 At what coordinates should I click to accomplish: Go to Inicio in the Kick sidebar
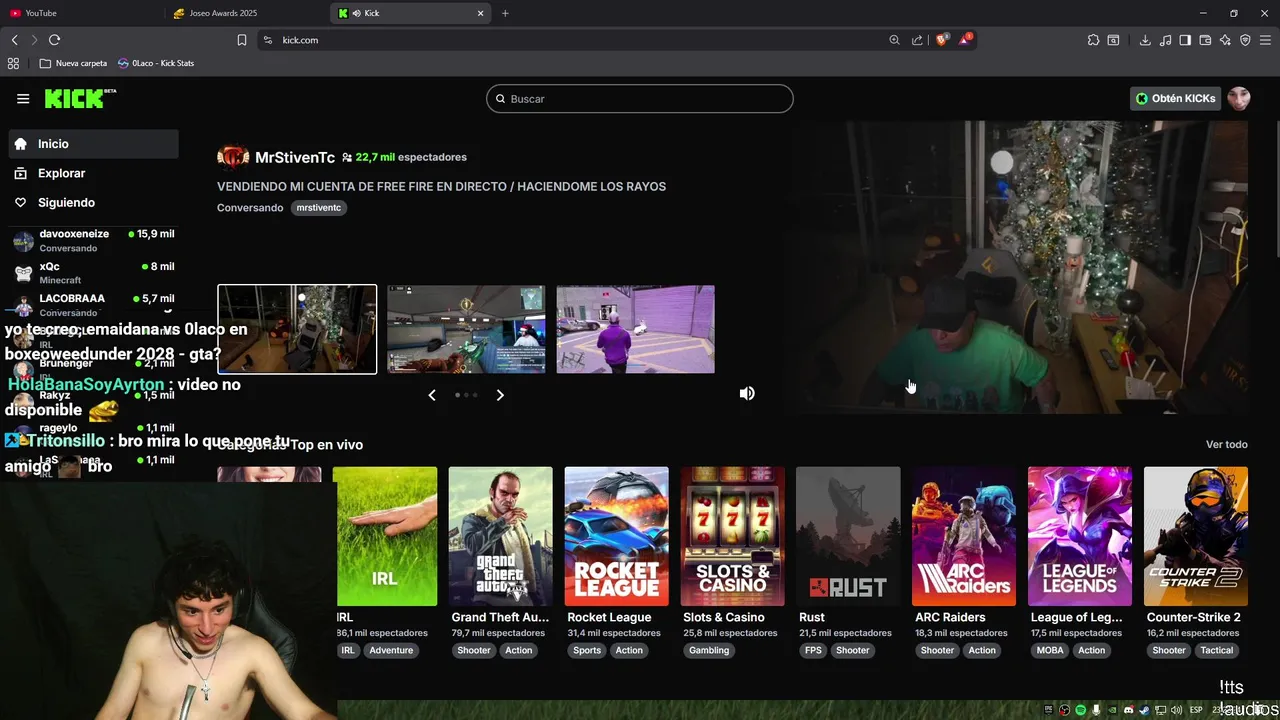[93, 144]
